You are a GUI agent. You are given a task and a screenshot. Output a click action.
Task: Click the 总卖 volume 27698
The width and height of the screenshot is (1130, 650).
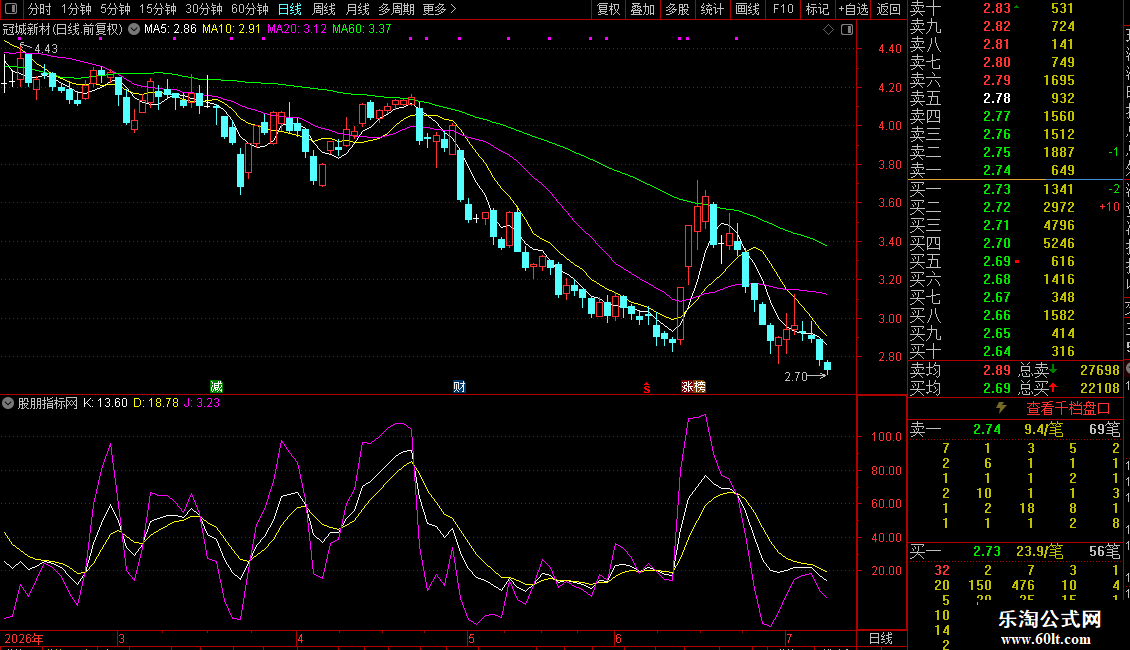pos(1100,370)
